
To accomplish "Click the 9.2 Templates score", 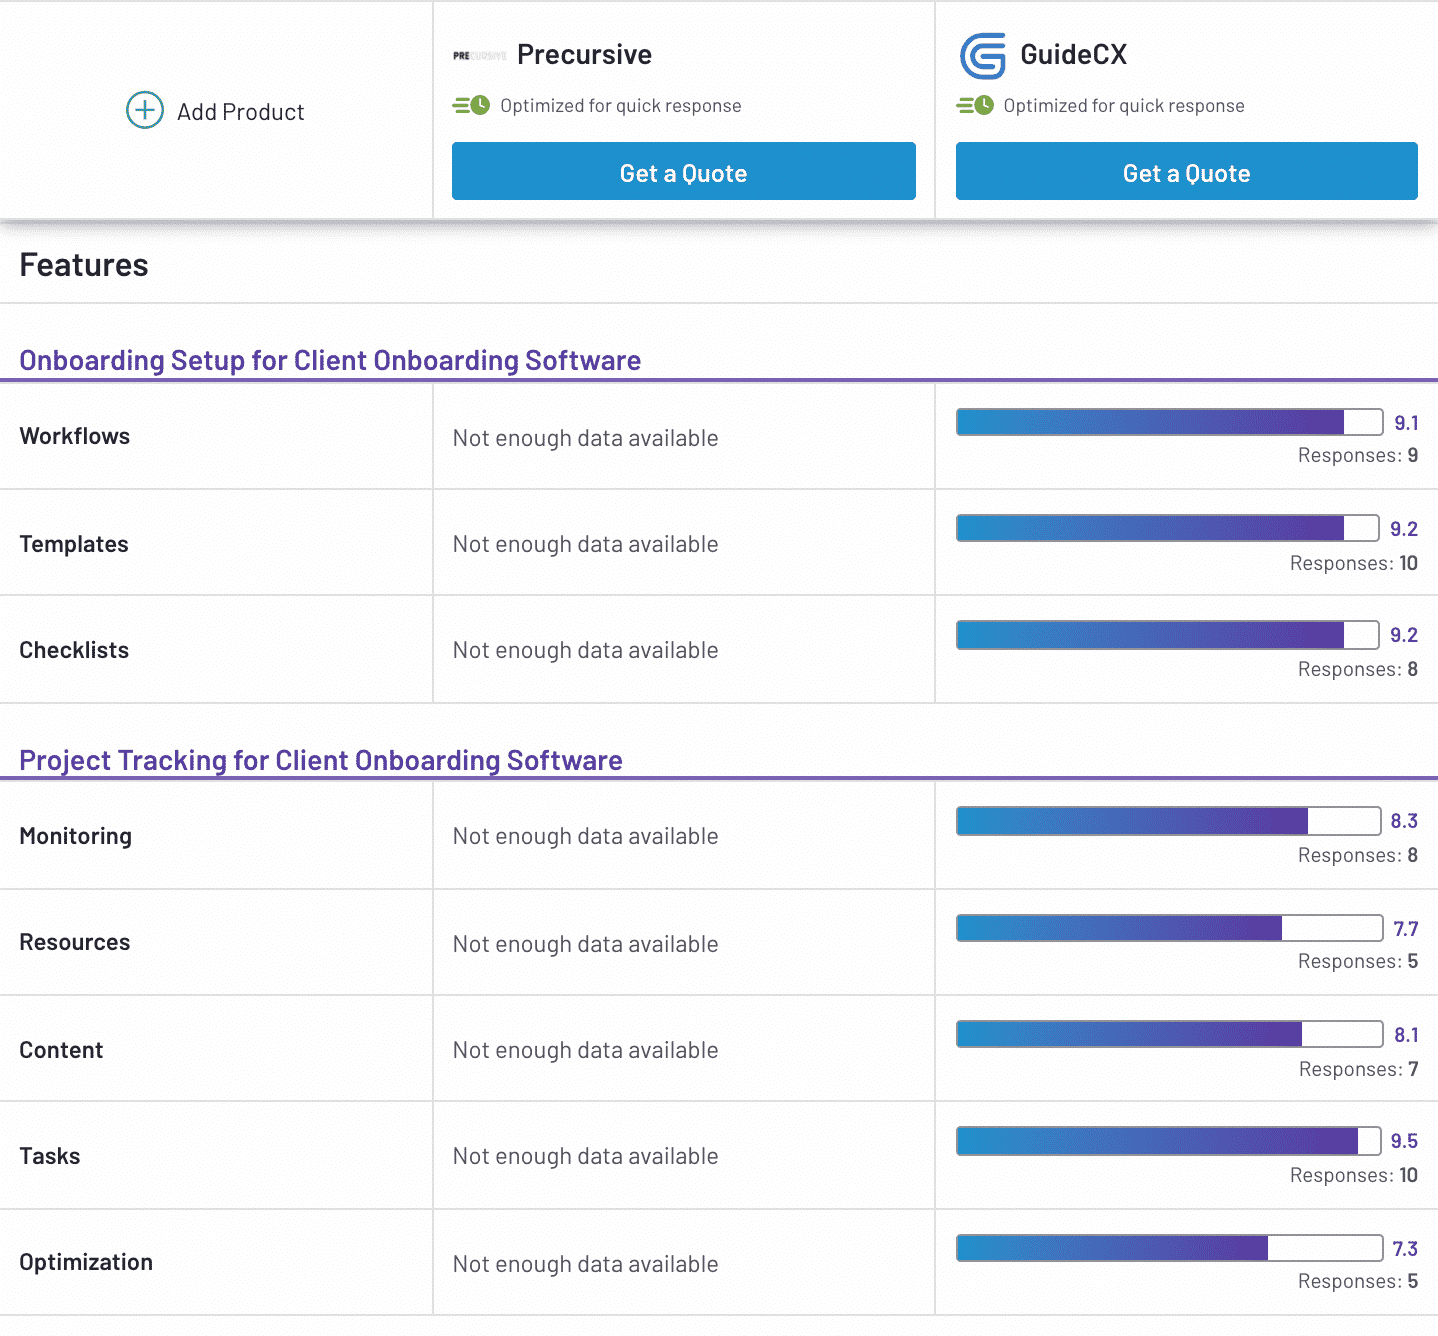I will [1404, 529].
